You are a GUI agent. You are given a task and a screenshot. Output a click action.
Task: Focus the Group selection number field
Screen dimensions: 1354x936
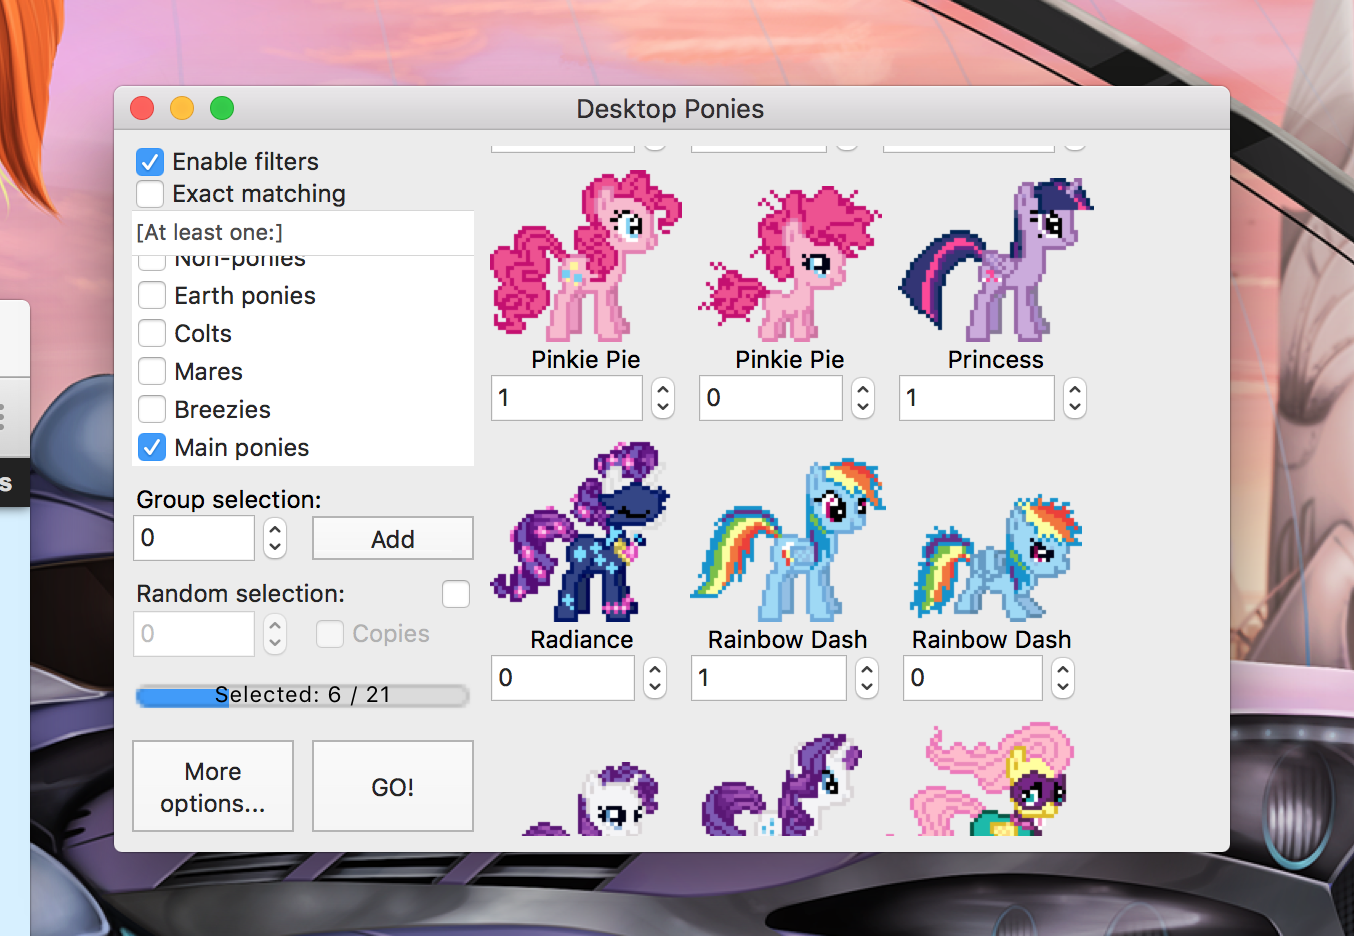194,538
